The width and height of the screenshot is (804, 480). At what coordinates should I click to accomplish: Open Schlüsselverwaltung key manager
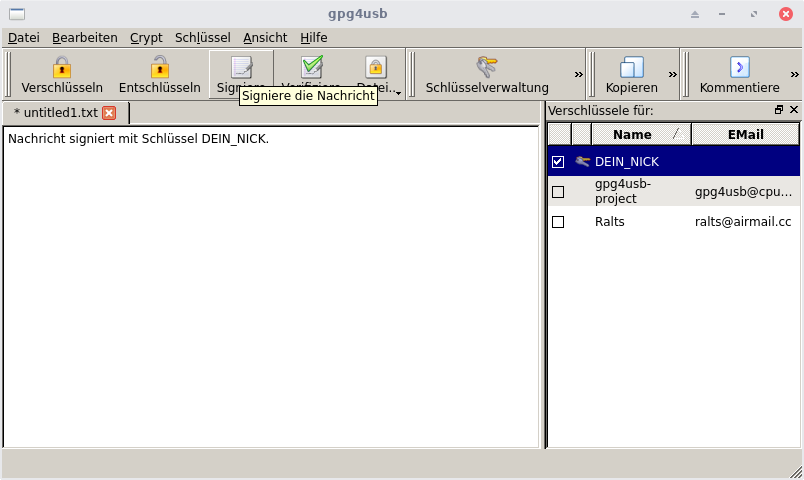[x=487, y=74]
